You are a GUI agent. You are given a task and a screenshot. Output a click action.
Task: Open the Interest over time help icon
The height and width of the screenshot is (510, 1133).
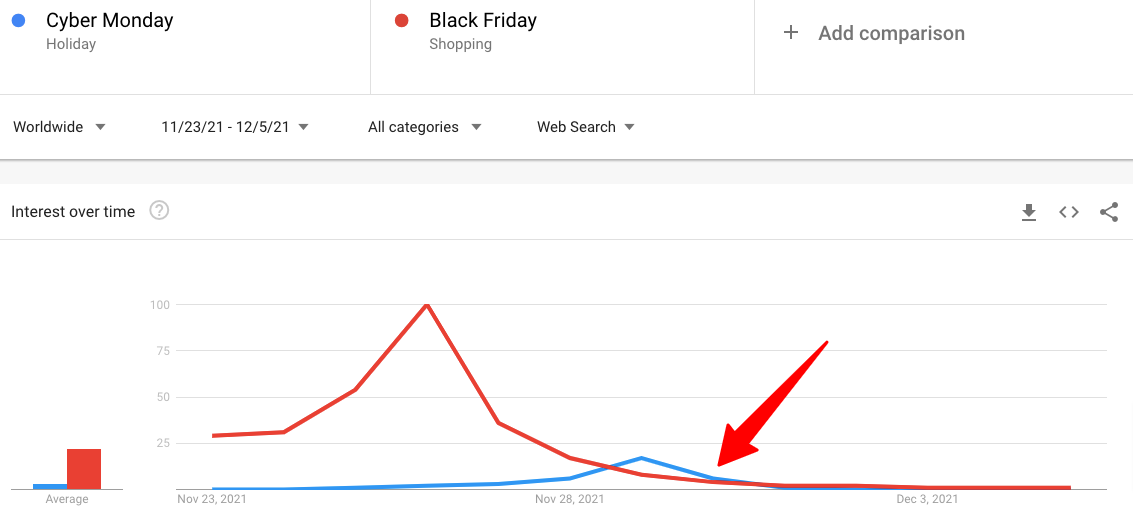pos(159,211)
